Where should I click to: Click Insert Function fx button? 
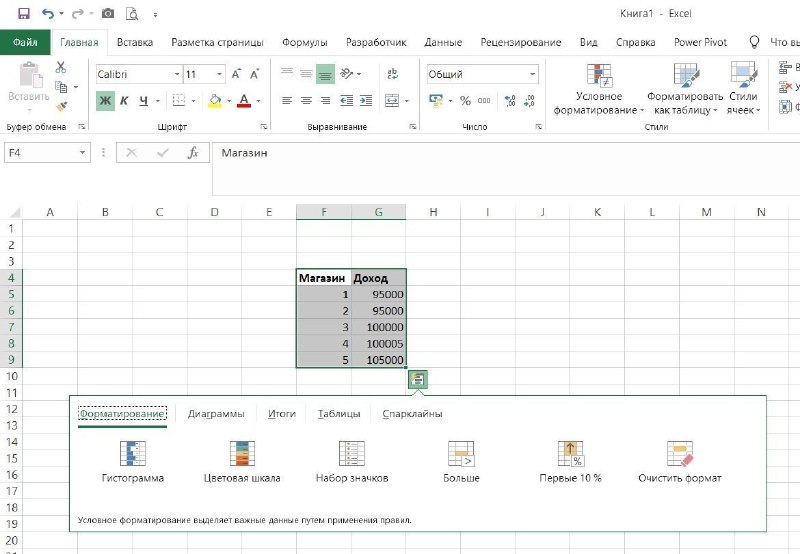point(193,153)
